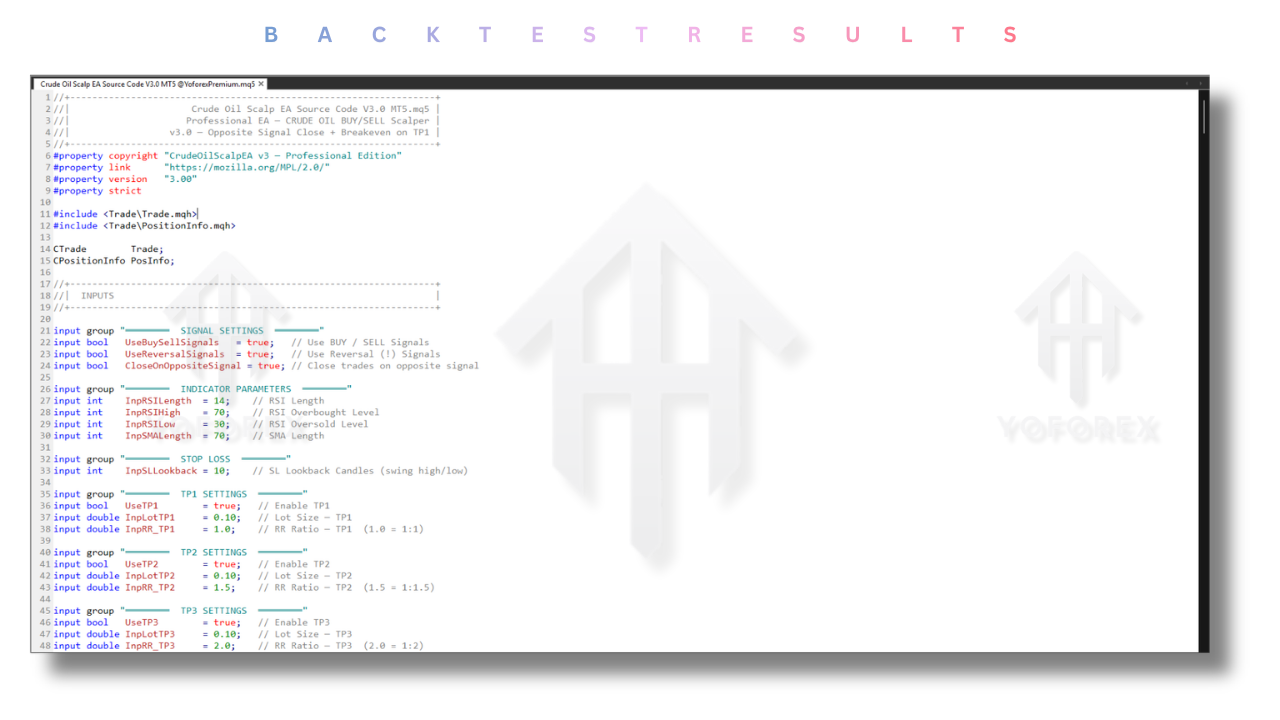1280x720 pixels.
Task: Close the Crude Oil Scalp EA tab
Action: (x=261, y=85)
